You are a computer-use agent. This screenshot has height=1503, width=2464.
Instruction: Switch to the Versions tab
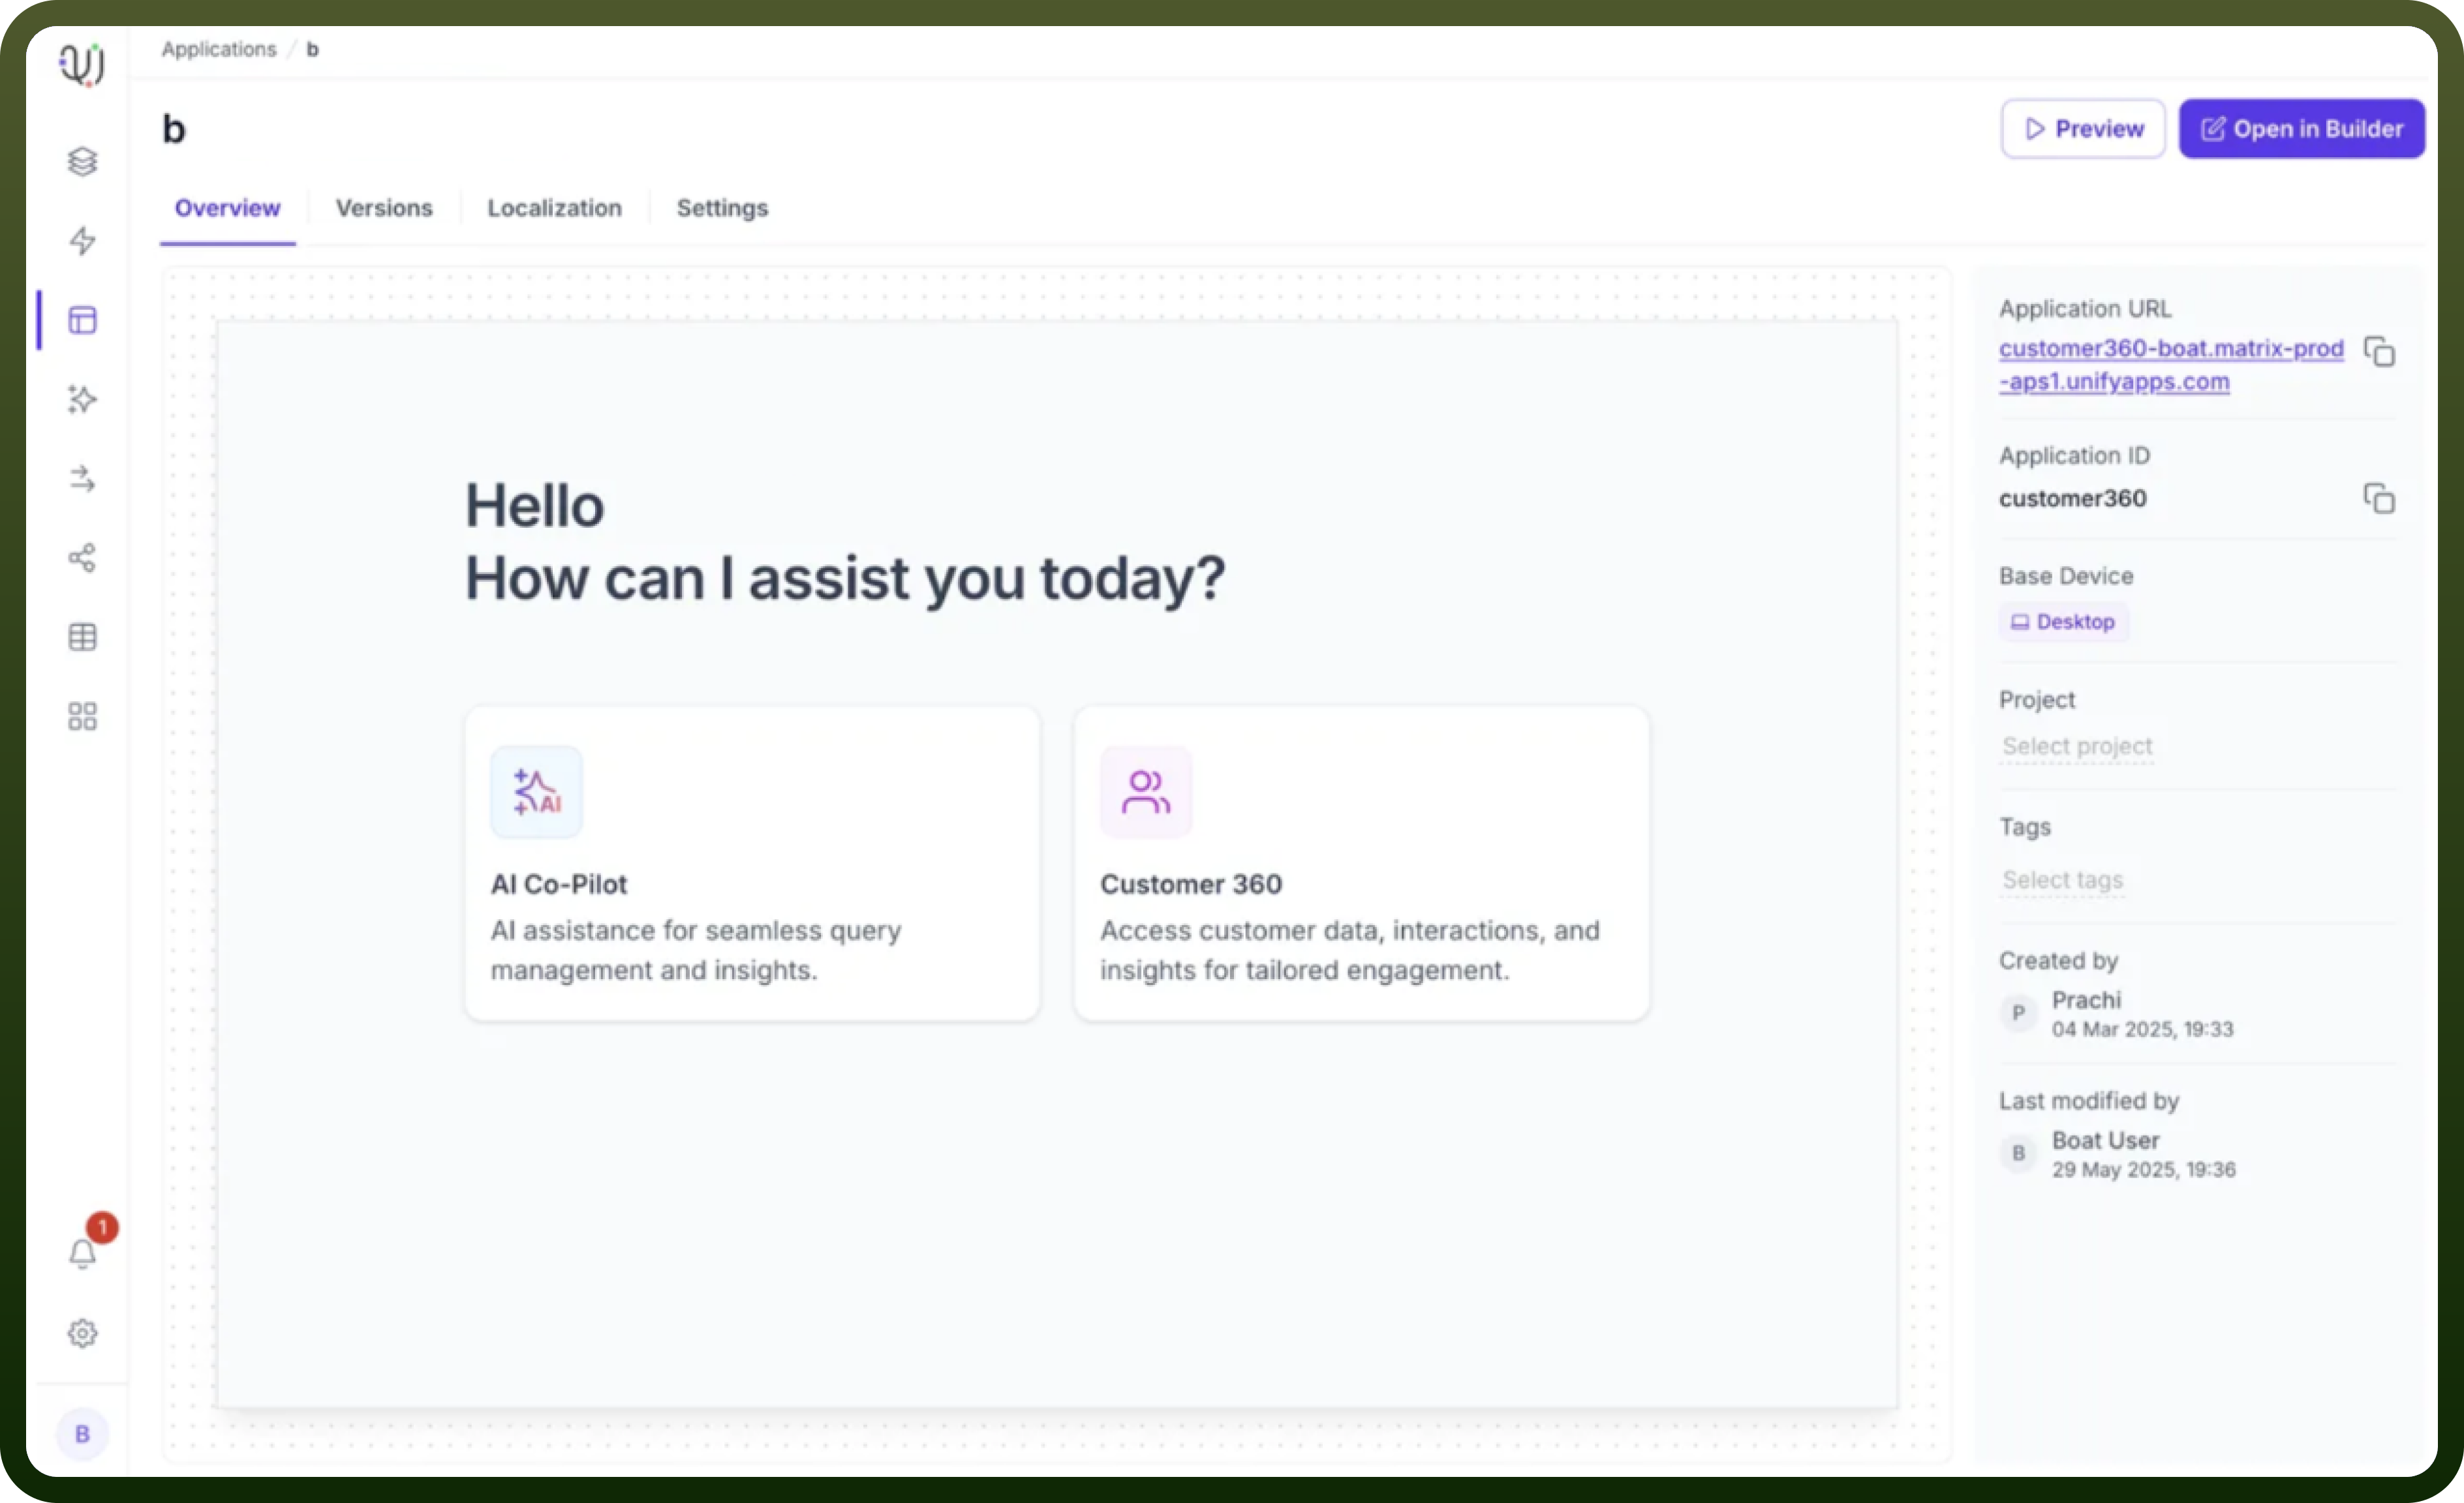(x=384, y=208)
